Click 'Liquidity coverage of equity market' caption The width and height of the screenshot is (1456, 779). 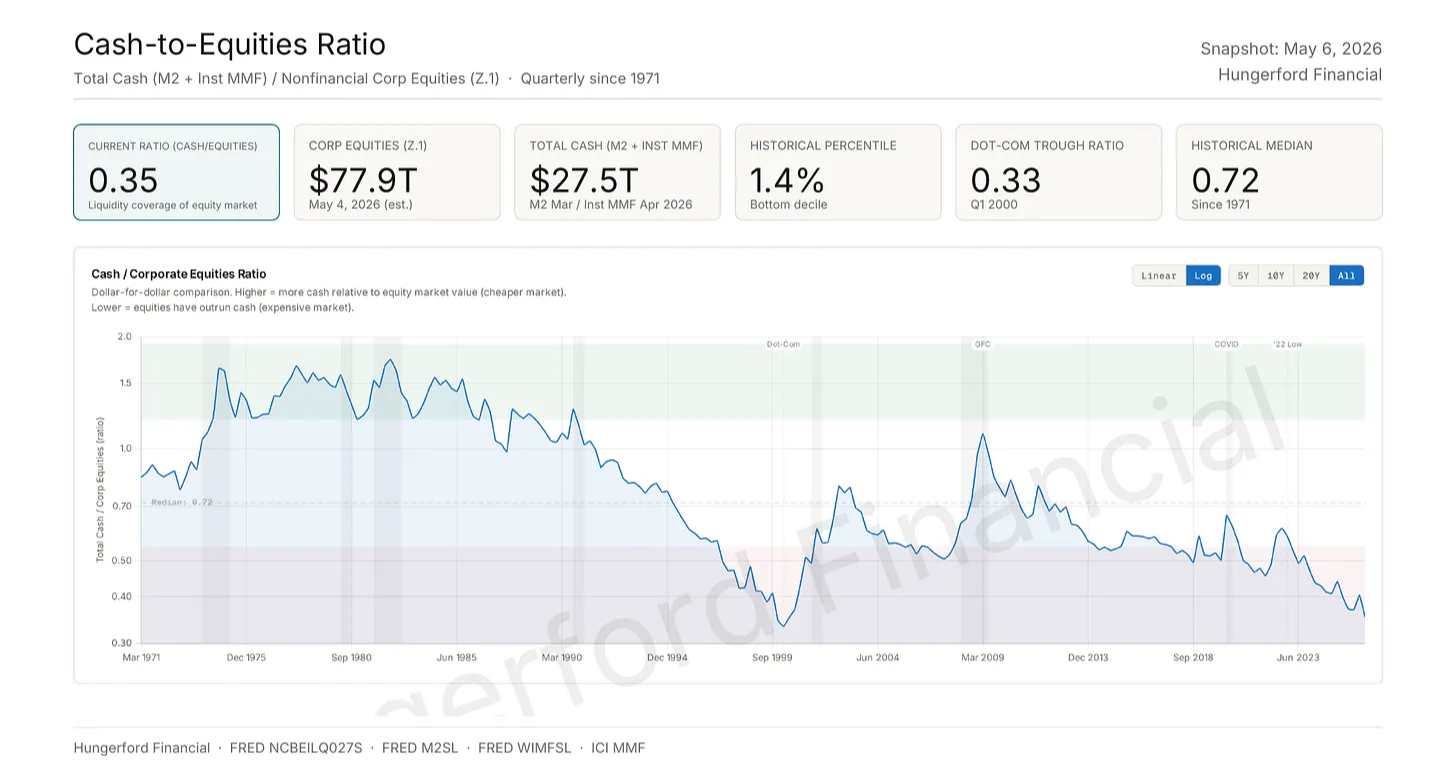(173, 205)
